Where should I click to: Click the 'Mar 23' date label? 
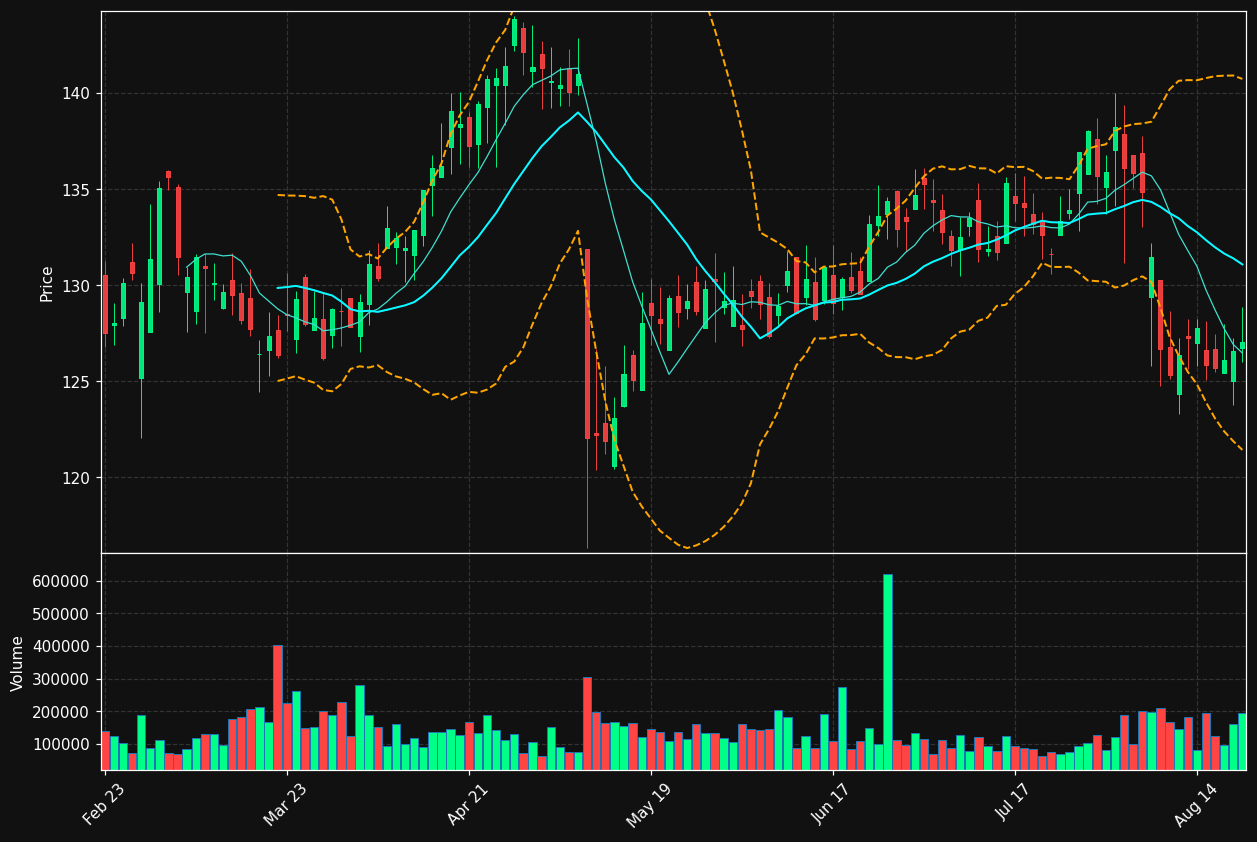[x=286, y=804]
